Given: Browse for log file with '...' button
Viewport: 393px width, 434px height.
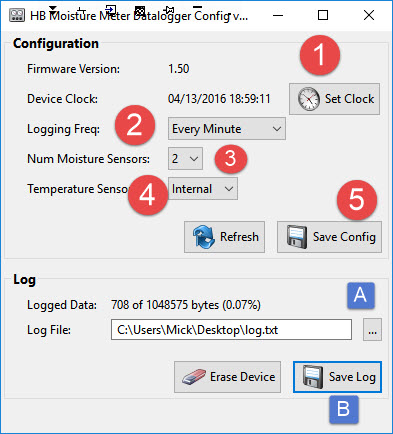Looking at the screenshot, I should [x=372, y=330].
